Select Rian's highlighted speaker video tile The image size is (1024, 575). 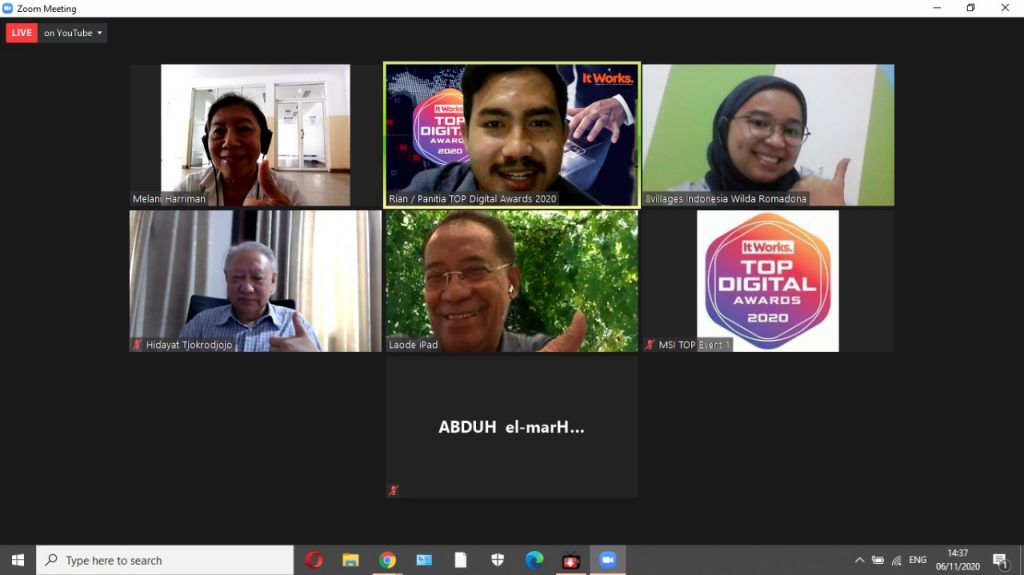pyautogui.click(x=511, y=135)
